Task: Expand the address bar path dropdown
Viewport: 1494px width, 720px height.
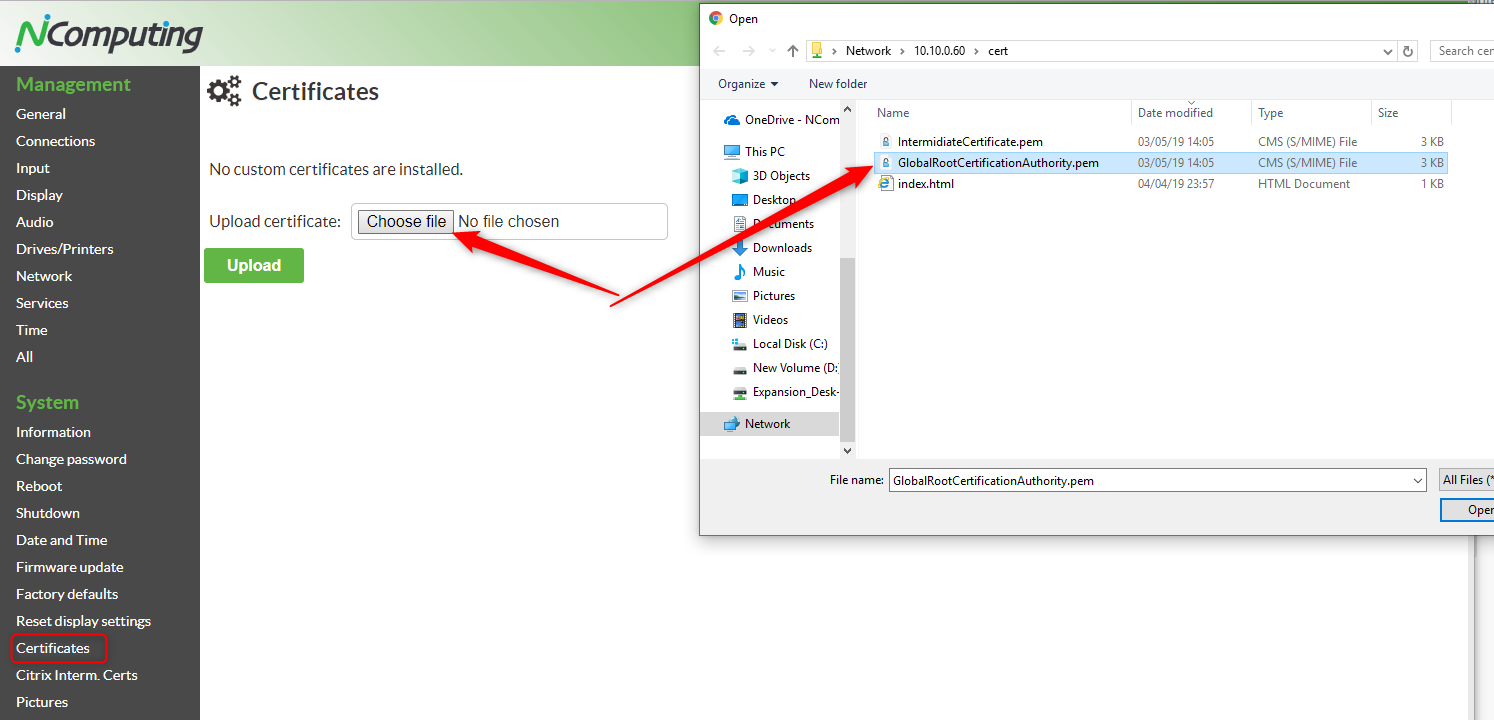Action: click(1387, 51)
